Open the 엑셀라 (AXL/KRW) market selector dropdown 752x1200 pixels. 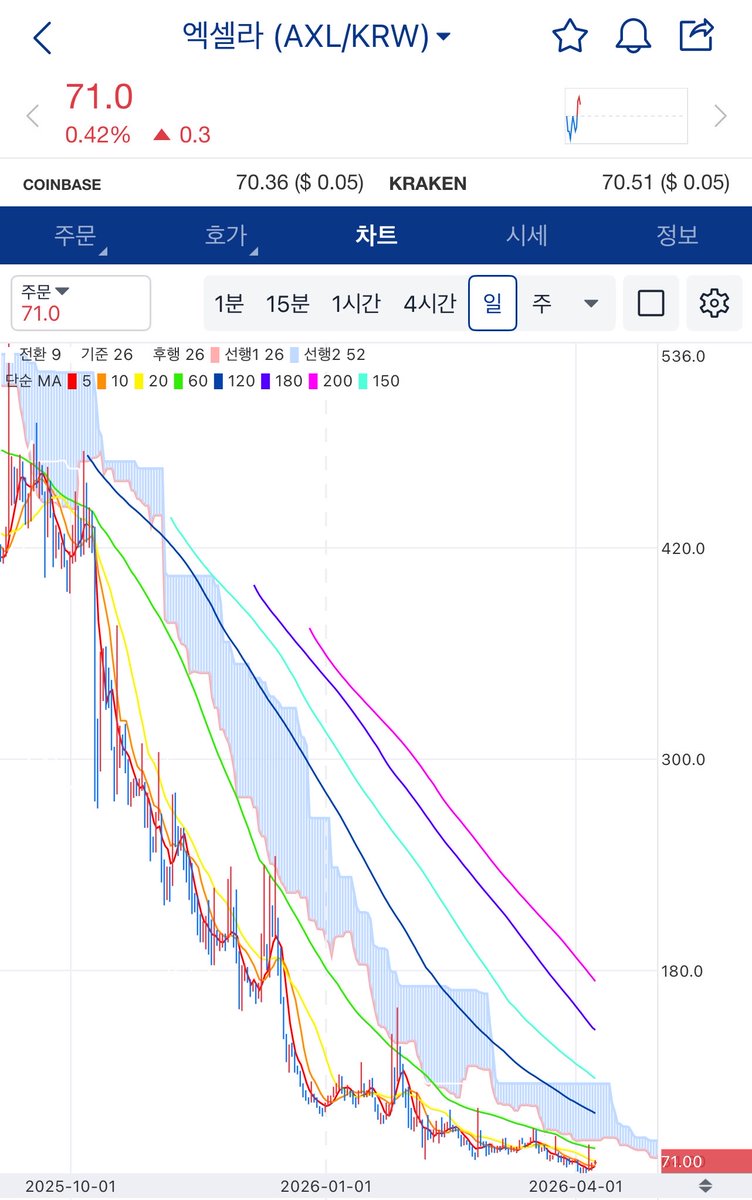[316, 37]
